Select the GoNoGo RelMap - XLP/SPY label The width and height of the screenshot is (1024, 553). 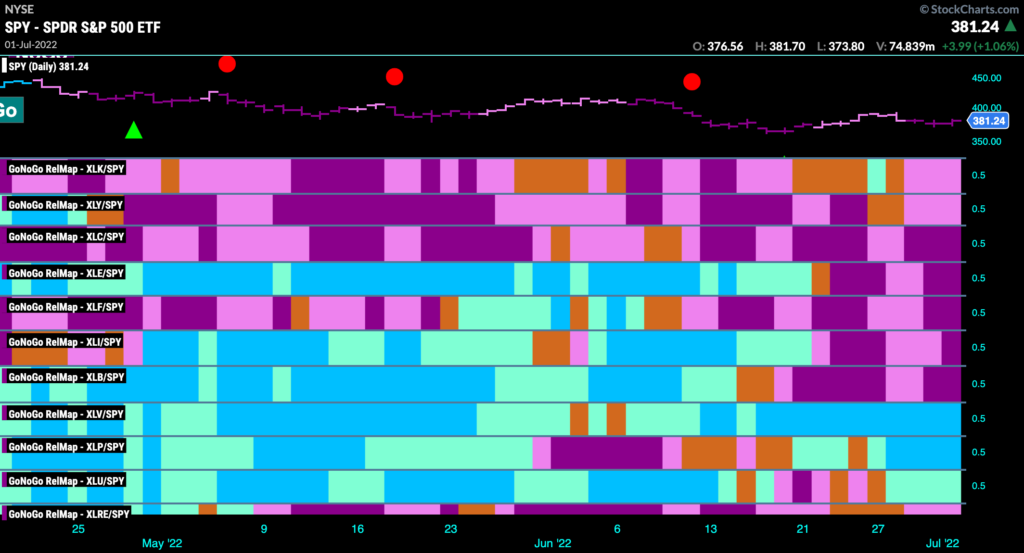point(66,447)
